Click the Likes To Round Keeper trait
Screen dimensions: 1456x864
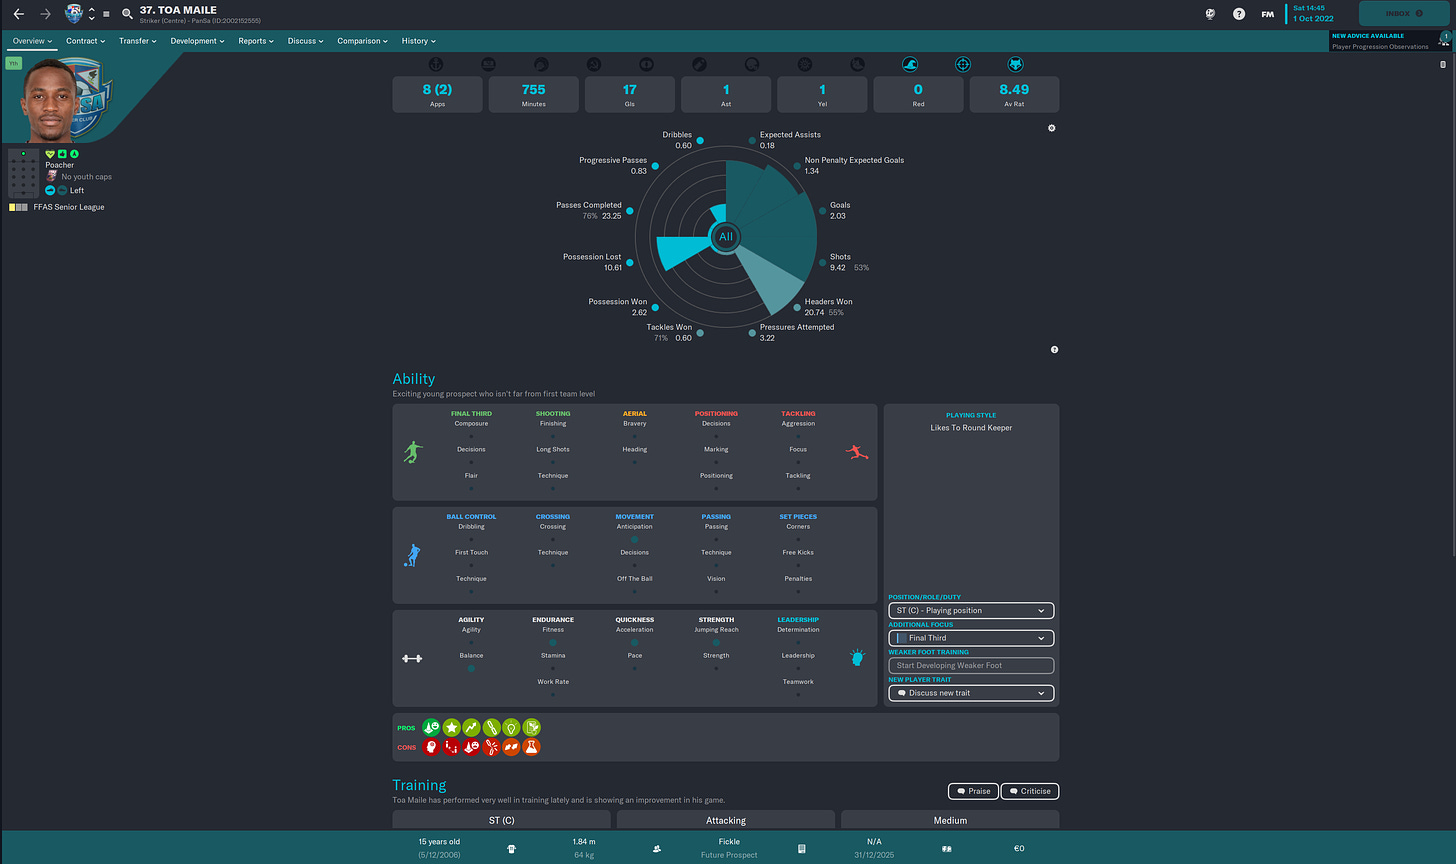(x=971, y=428)
